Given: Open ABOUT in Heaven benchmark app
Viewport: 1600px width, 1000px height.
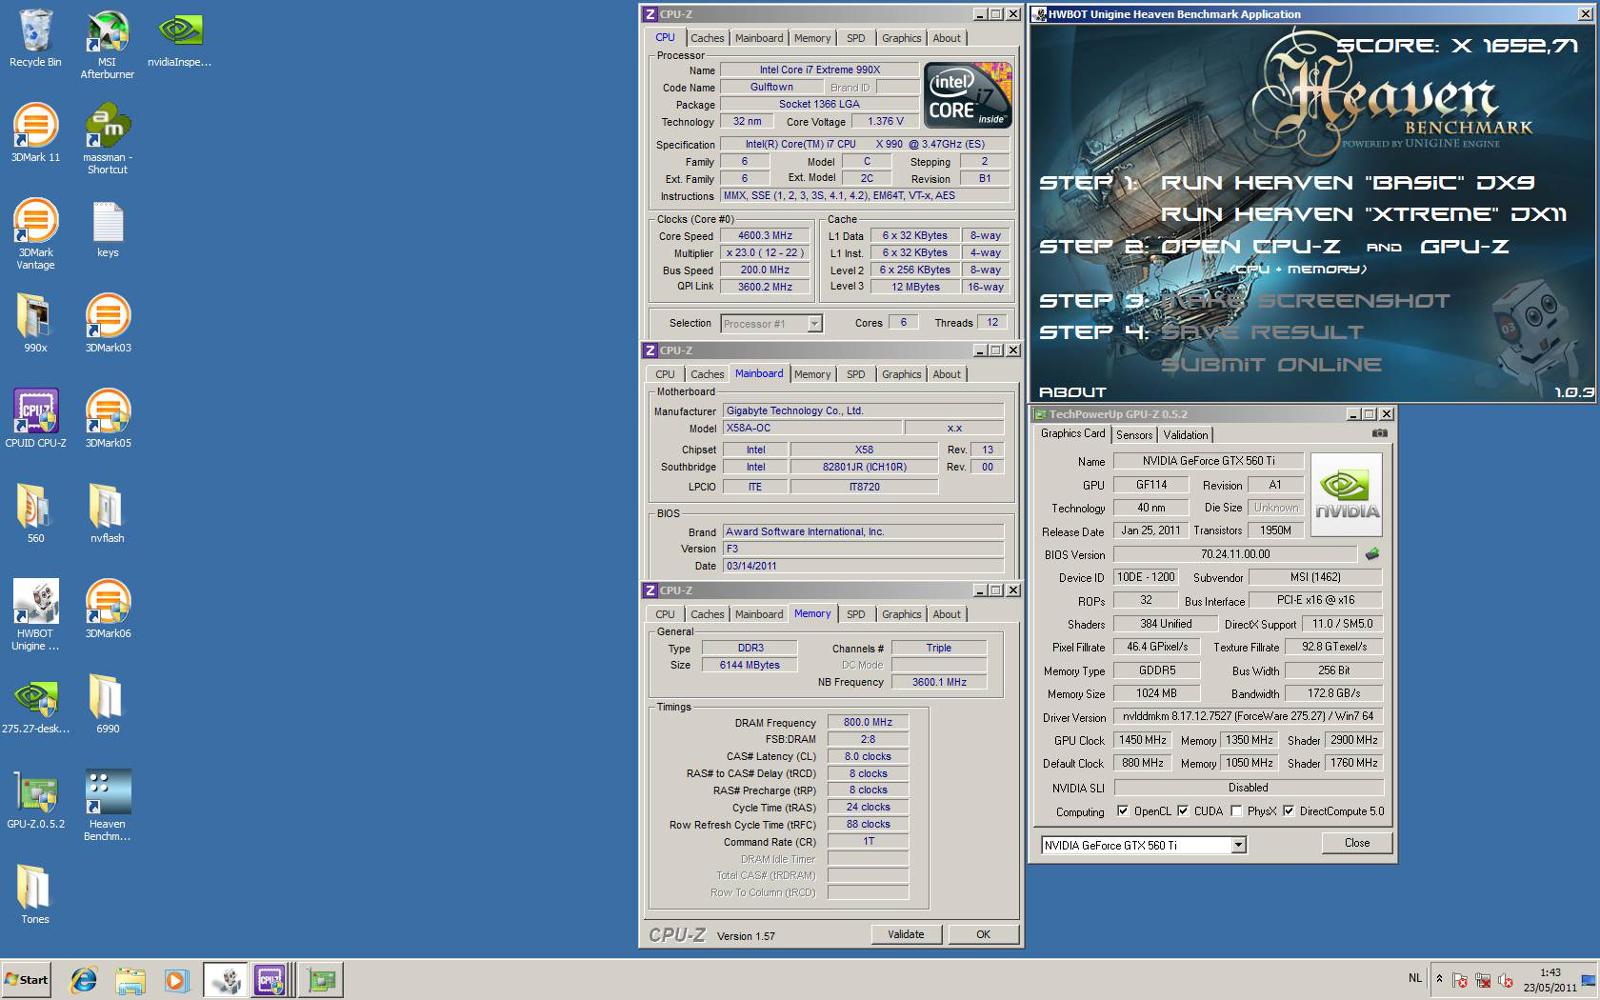Looking at the screenshot, I should (1072, 392).
